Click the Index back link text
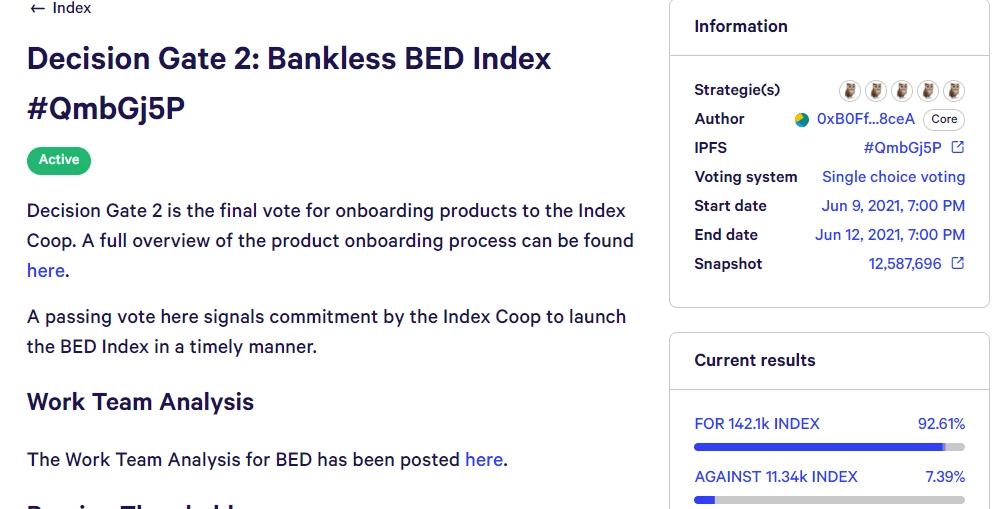The image size is (1000, 509). (x=71, y=8)
